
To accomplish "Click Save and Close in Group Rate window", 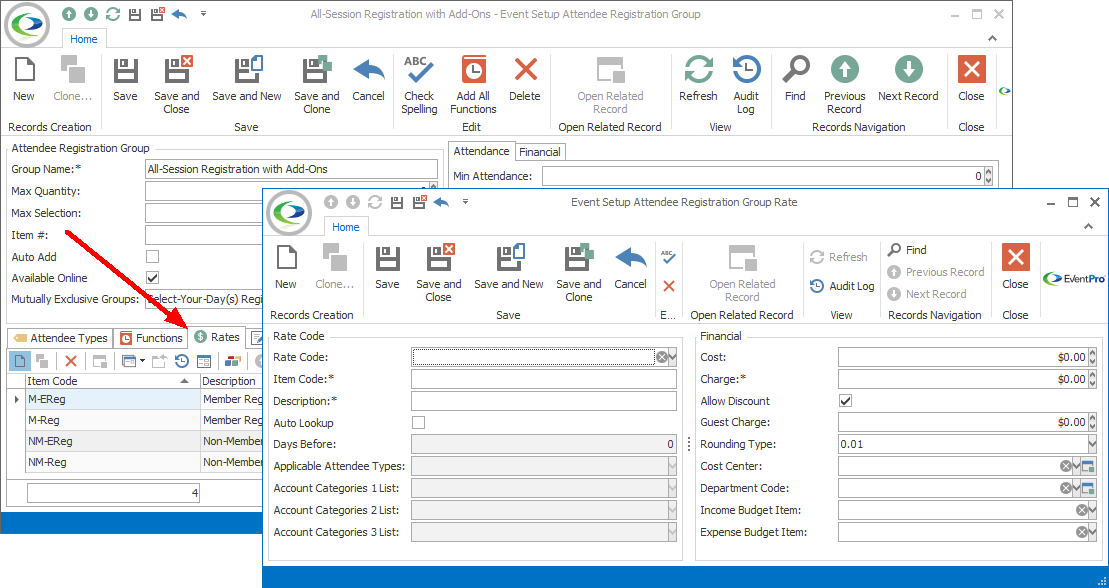I will coord(439,274).
